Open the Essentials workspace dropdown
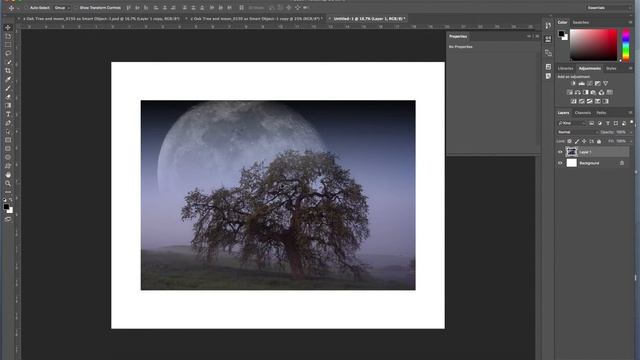 (609, 8)
